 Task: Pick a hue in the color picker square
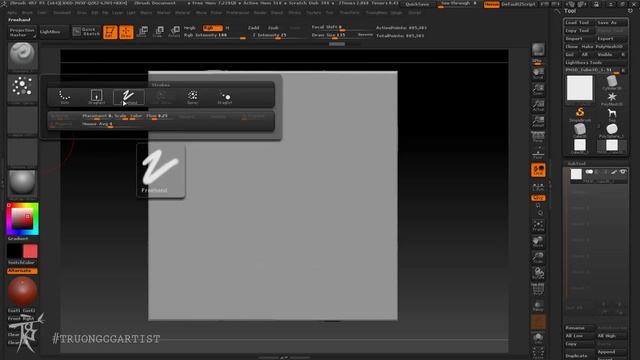(22, 219)
